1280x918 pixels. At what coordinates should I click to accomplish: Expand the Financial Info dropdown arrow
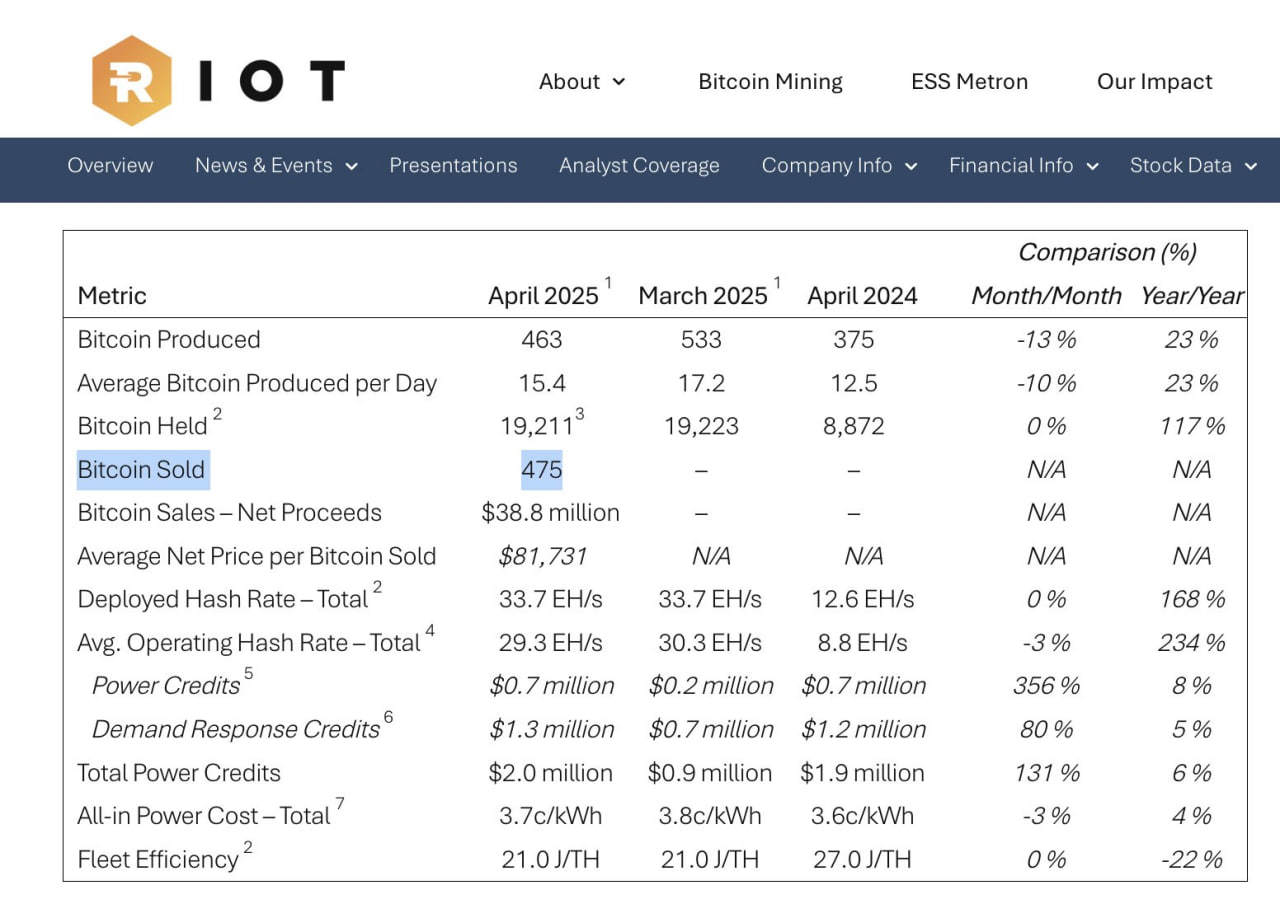(x=1092, y=167)
